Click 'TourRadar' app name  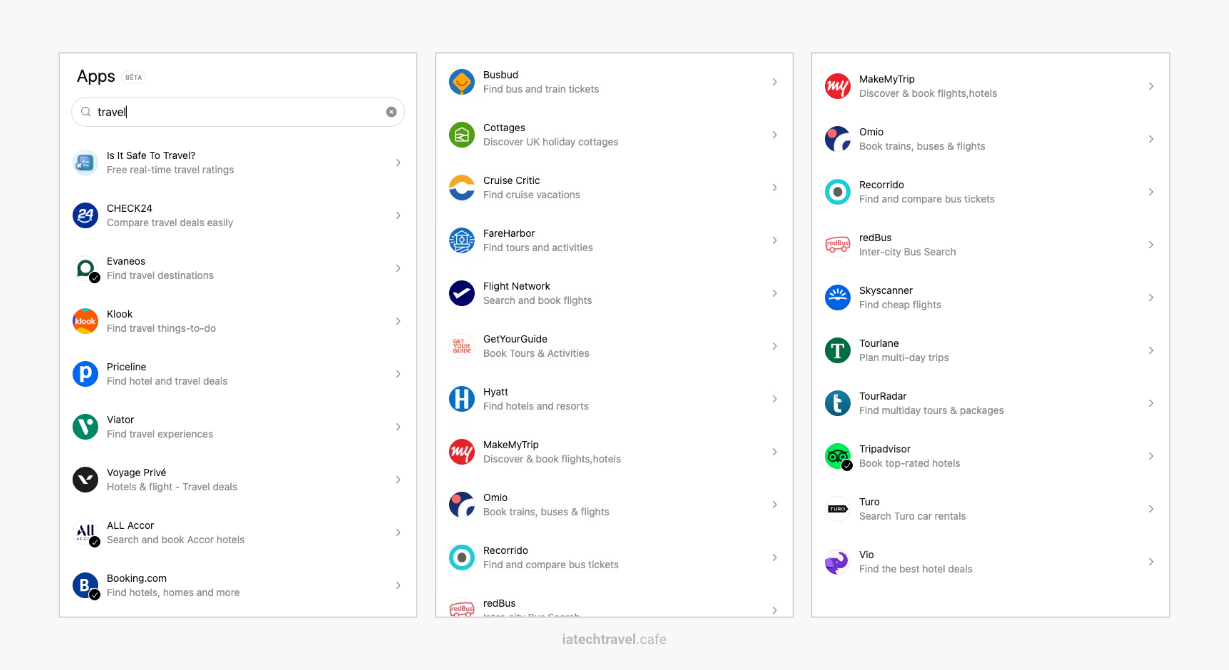pos(882,396)
